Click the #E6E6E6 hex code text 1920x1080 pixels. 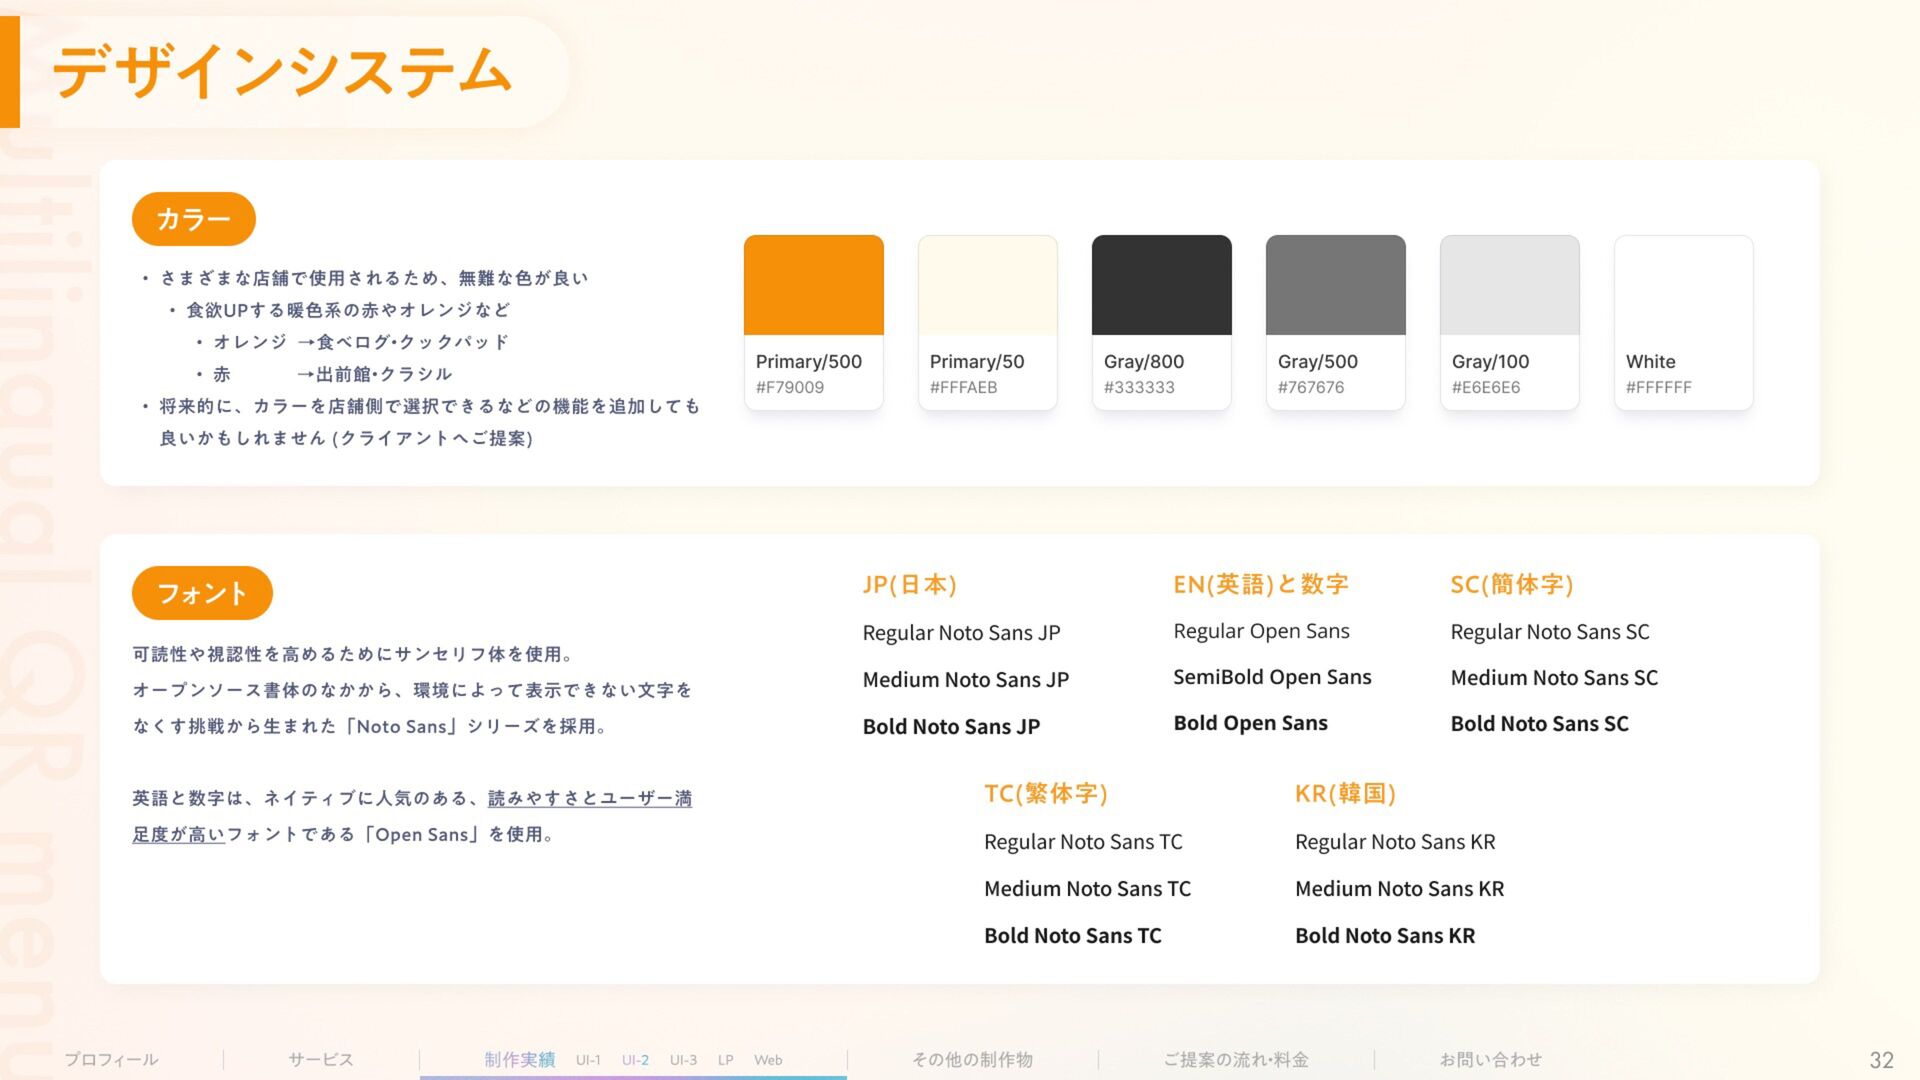[1486, 387]
